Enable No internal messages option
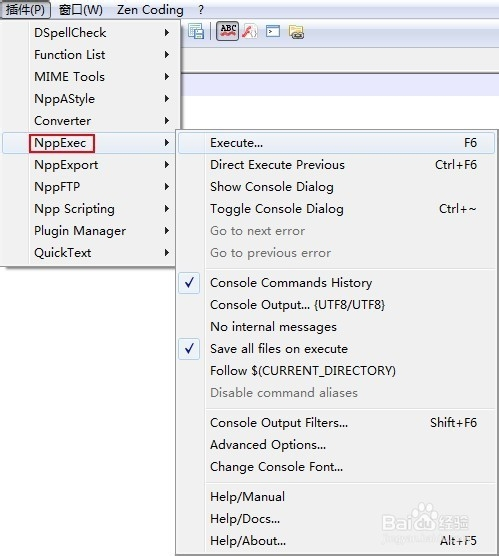This screenshot has width=499, height=556. 273,327
